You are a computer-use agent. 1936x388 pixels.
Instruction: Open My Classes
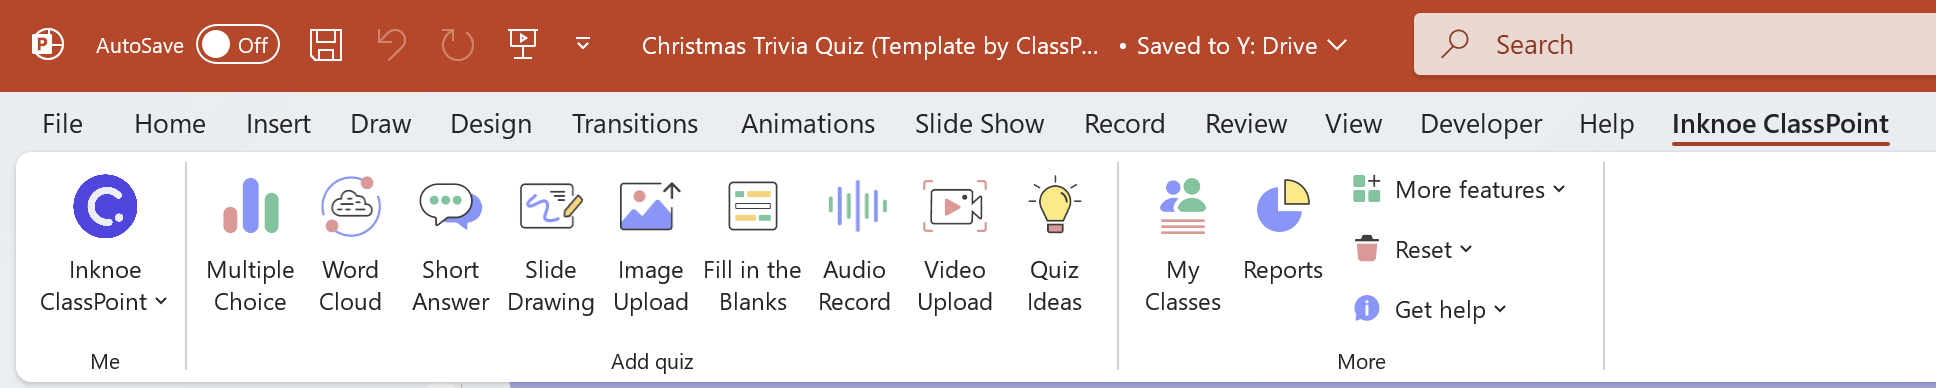1182,245
